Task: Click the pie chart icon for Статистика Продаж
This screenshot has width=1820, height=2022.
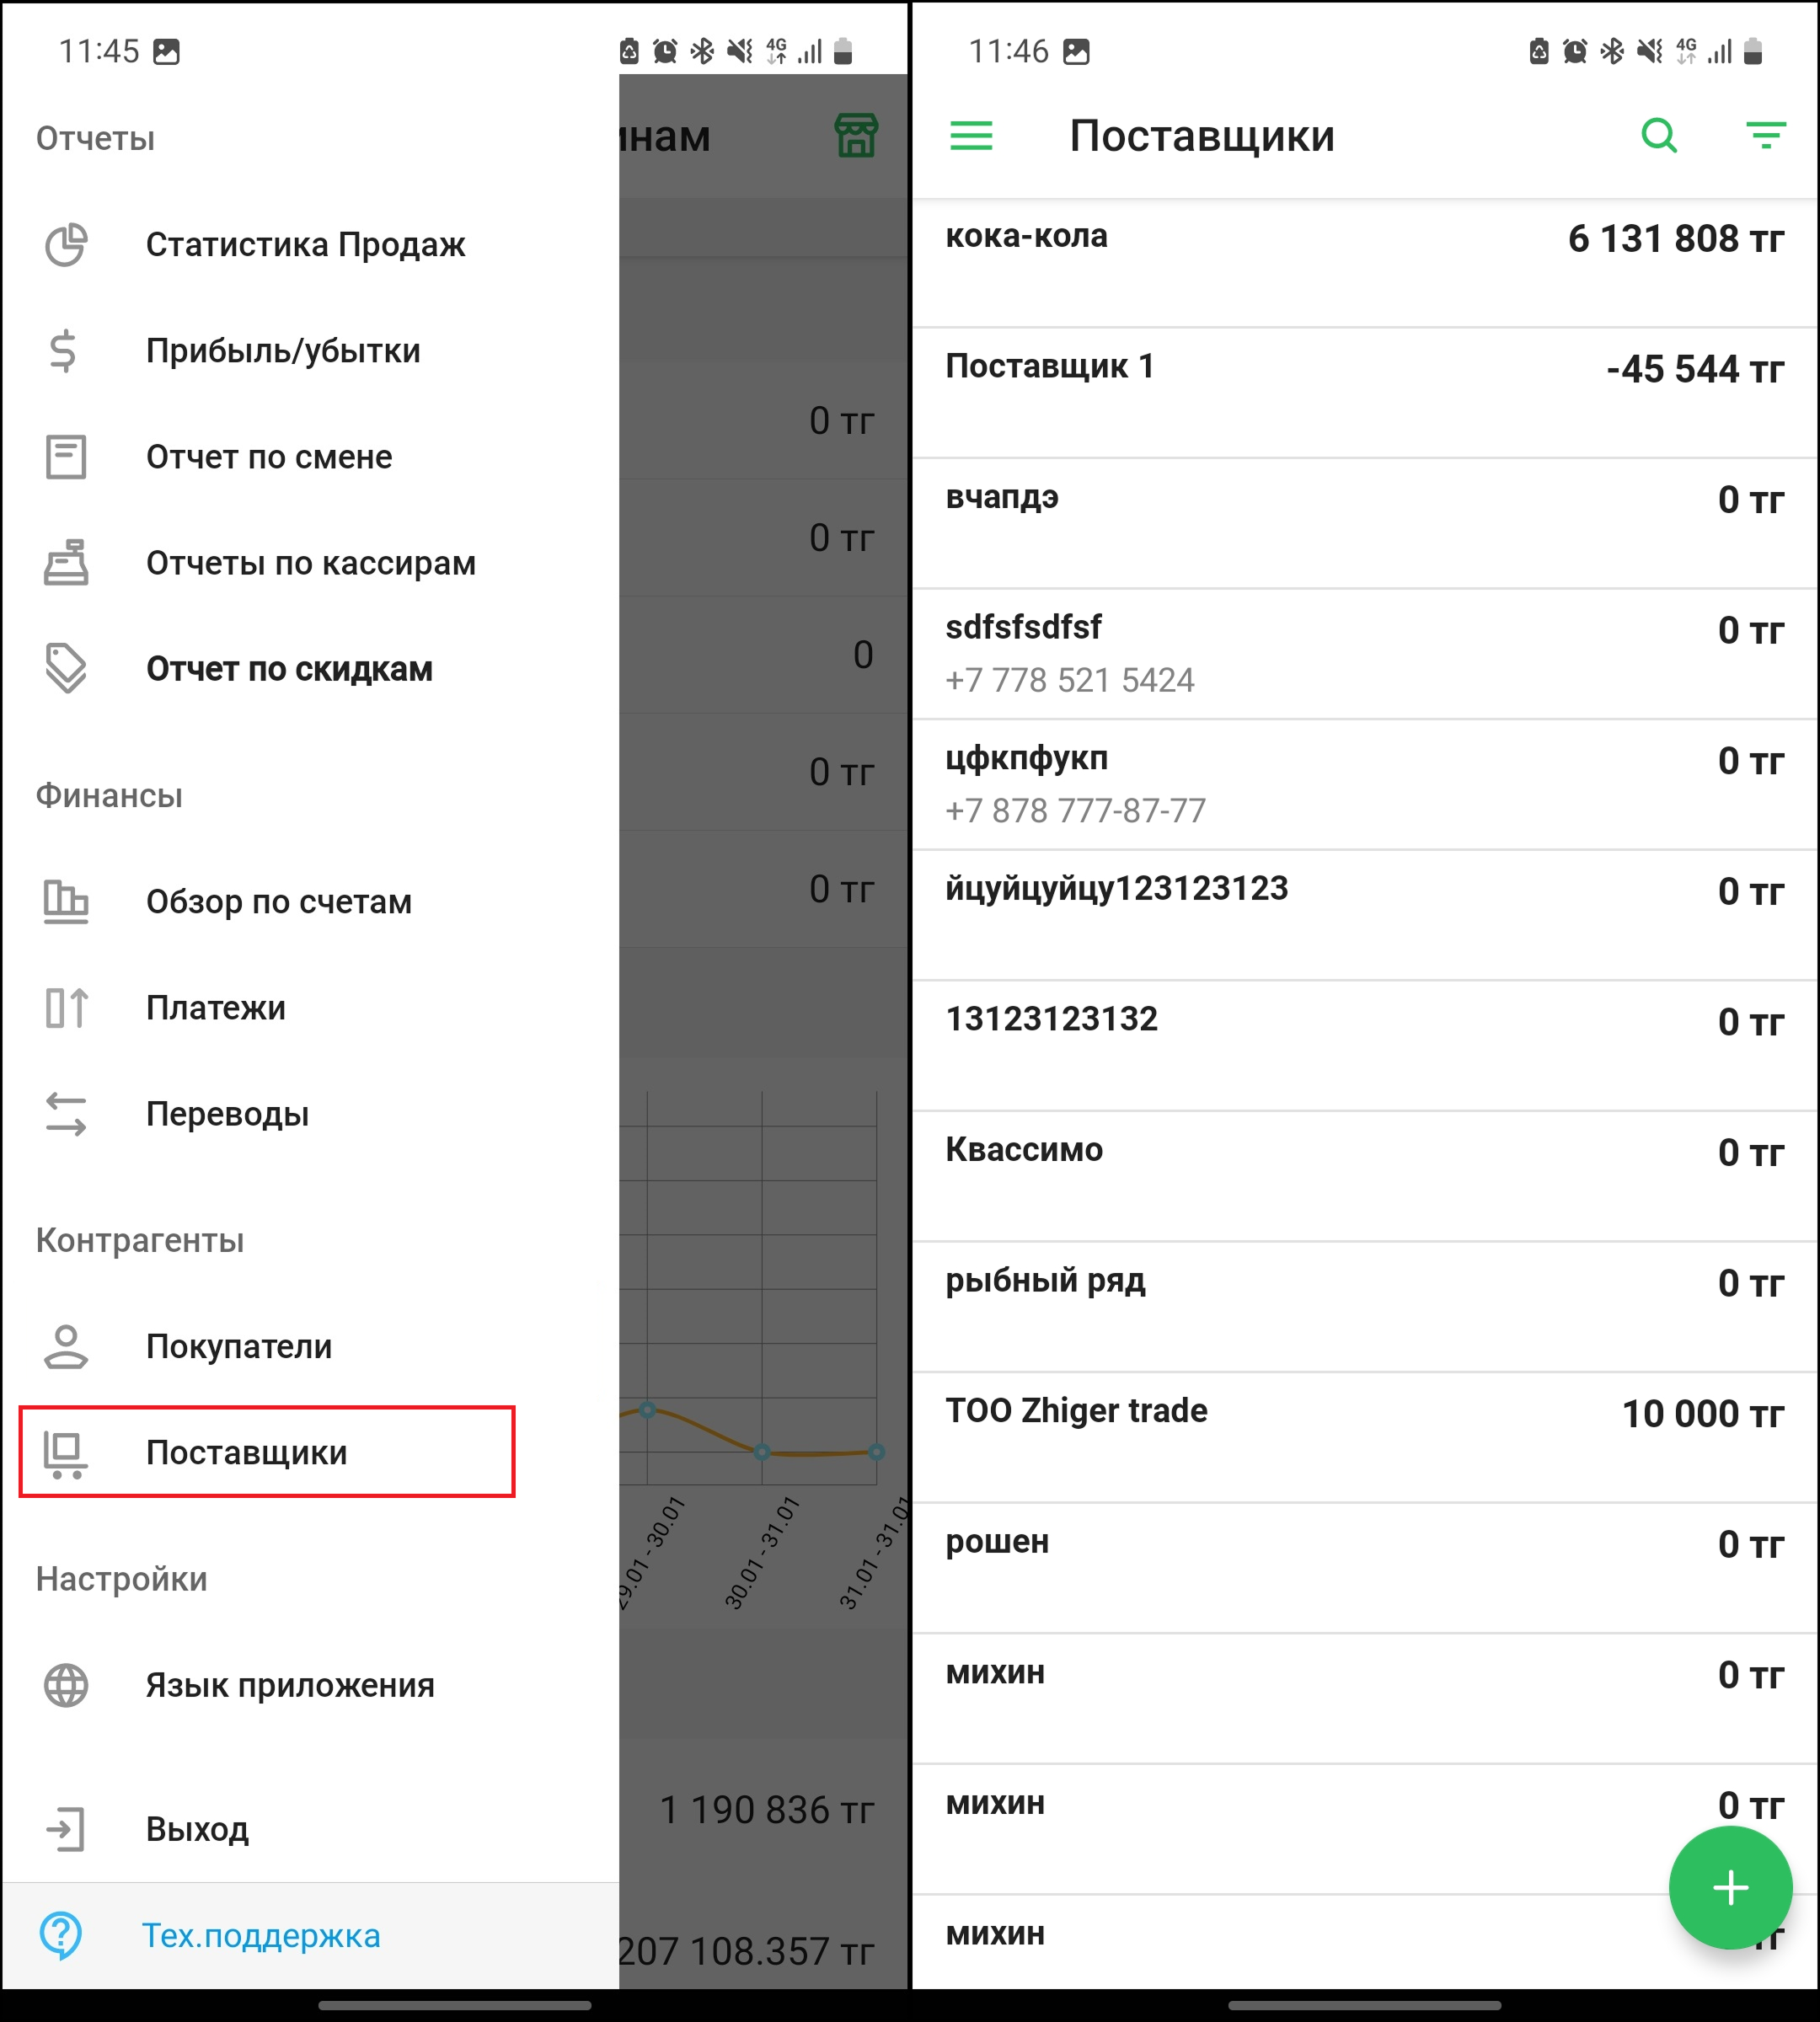Action: coord(66,245)
